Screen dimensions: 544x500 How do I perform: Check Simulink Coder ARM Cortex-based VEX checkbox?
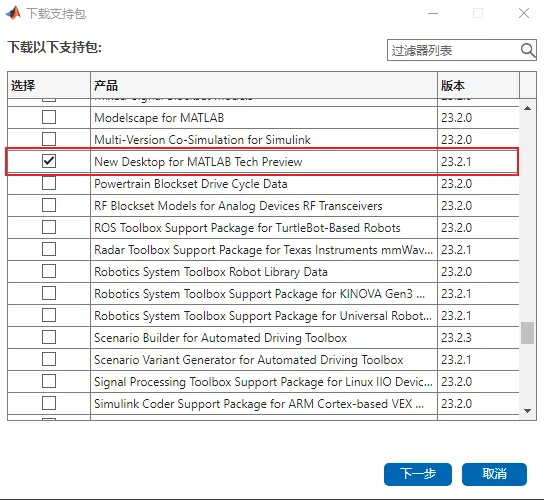pyautogui.click(x=49, y=404)
